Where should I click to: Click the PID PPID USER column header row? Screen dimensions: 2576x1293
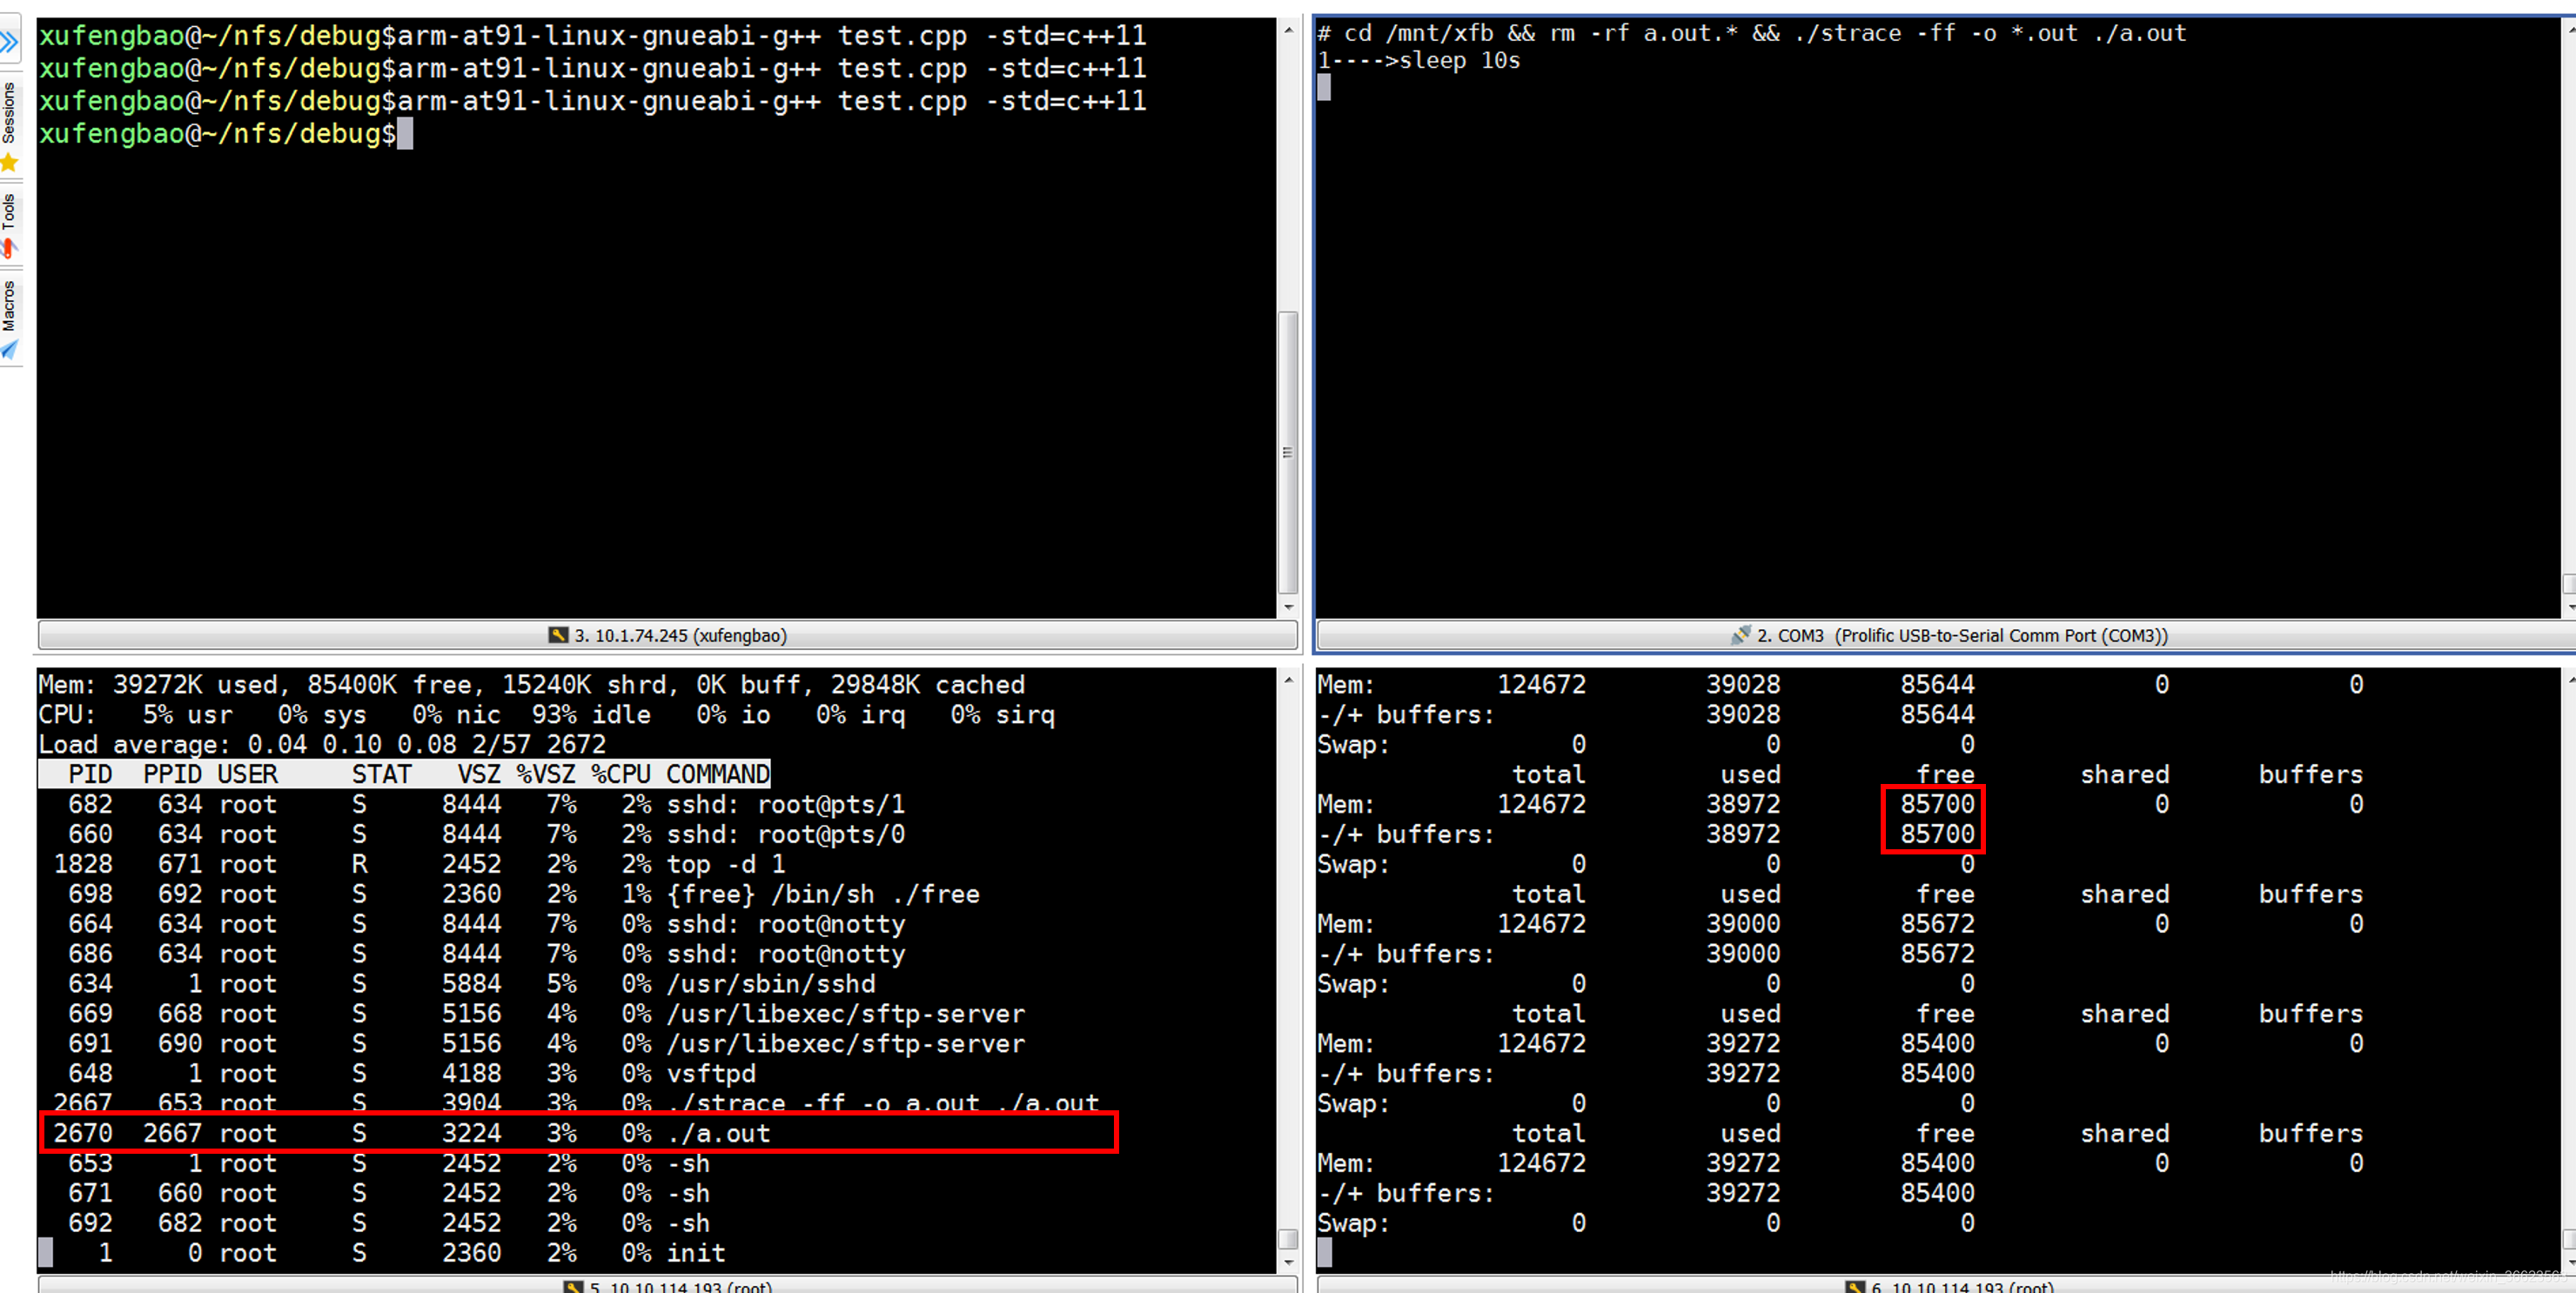click(x=405, y=774)
